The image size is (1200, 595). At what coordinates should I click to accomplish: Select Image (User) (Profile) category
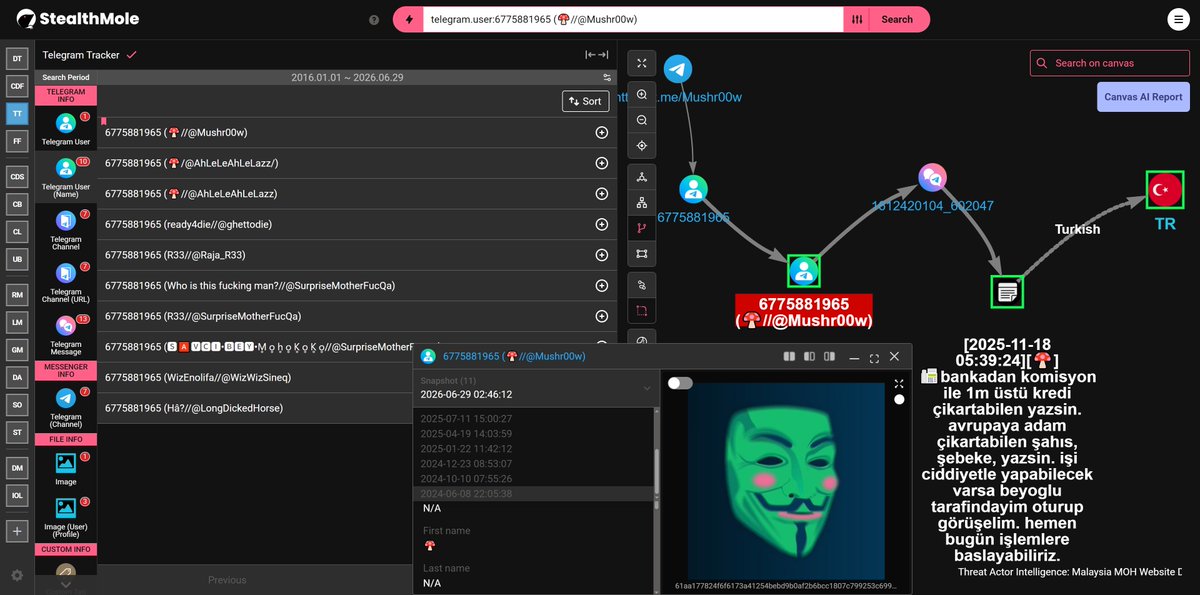[66, 514]
